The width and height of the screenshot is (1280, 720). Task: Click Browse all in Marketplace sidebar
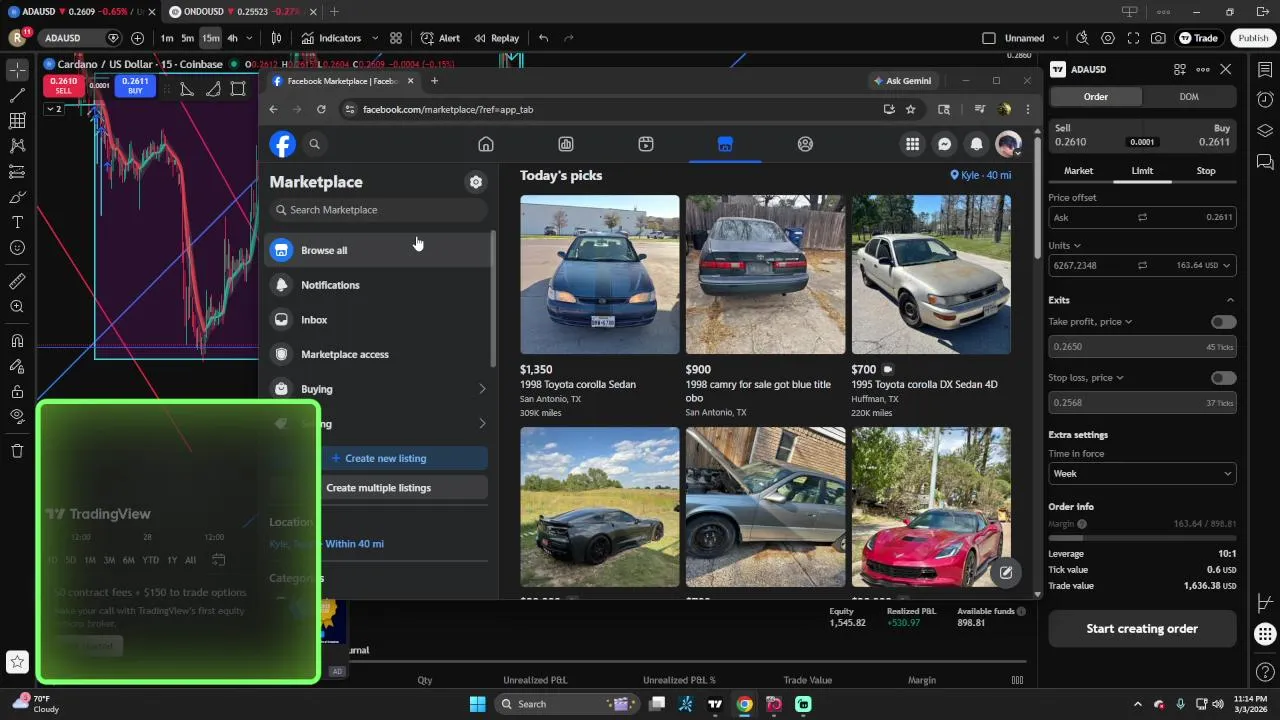point(379,250)
